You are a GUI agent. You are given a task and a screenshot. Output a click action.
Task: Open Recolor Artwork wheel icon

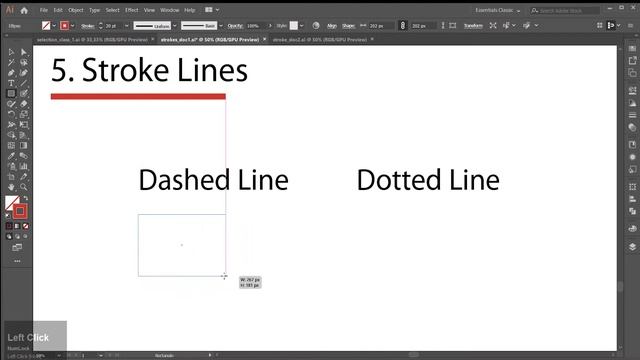(x=316, y=25)
